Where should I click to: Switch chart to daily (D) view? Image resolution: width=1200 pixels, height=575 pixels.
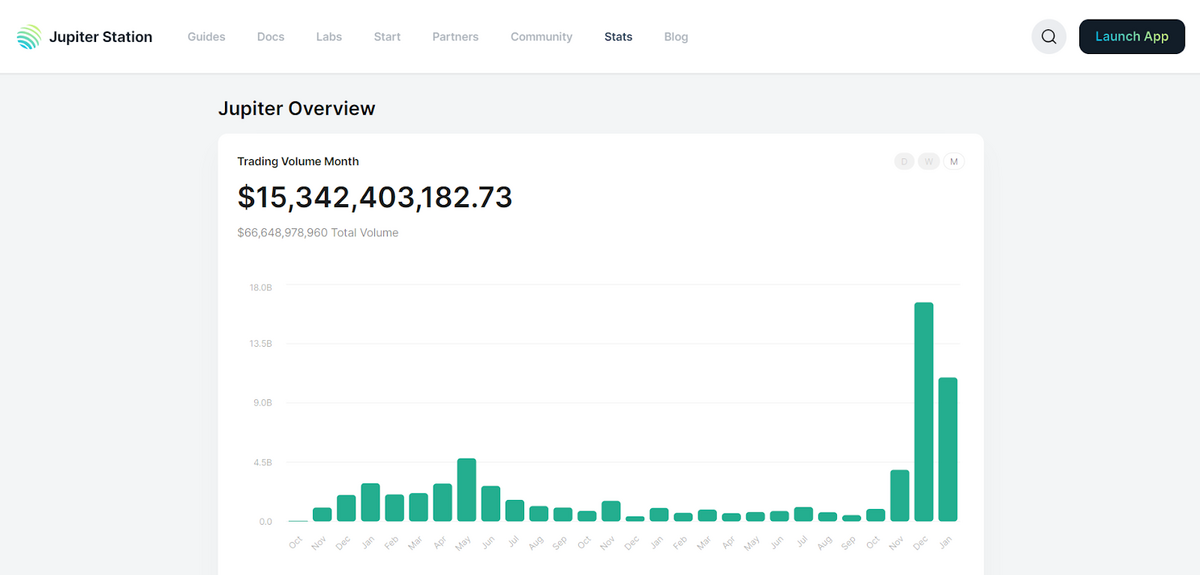pos(904,161)
